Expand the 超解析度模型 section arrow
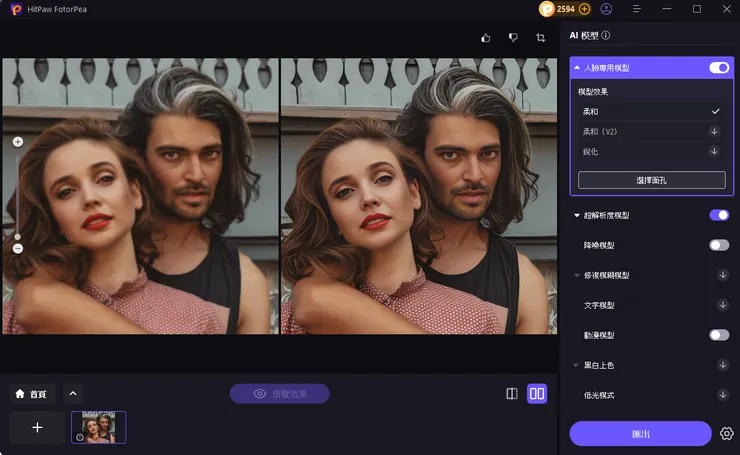 tap(577, 215)
